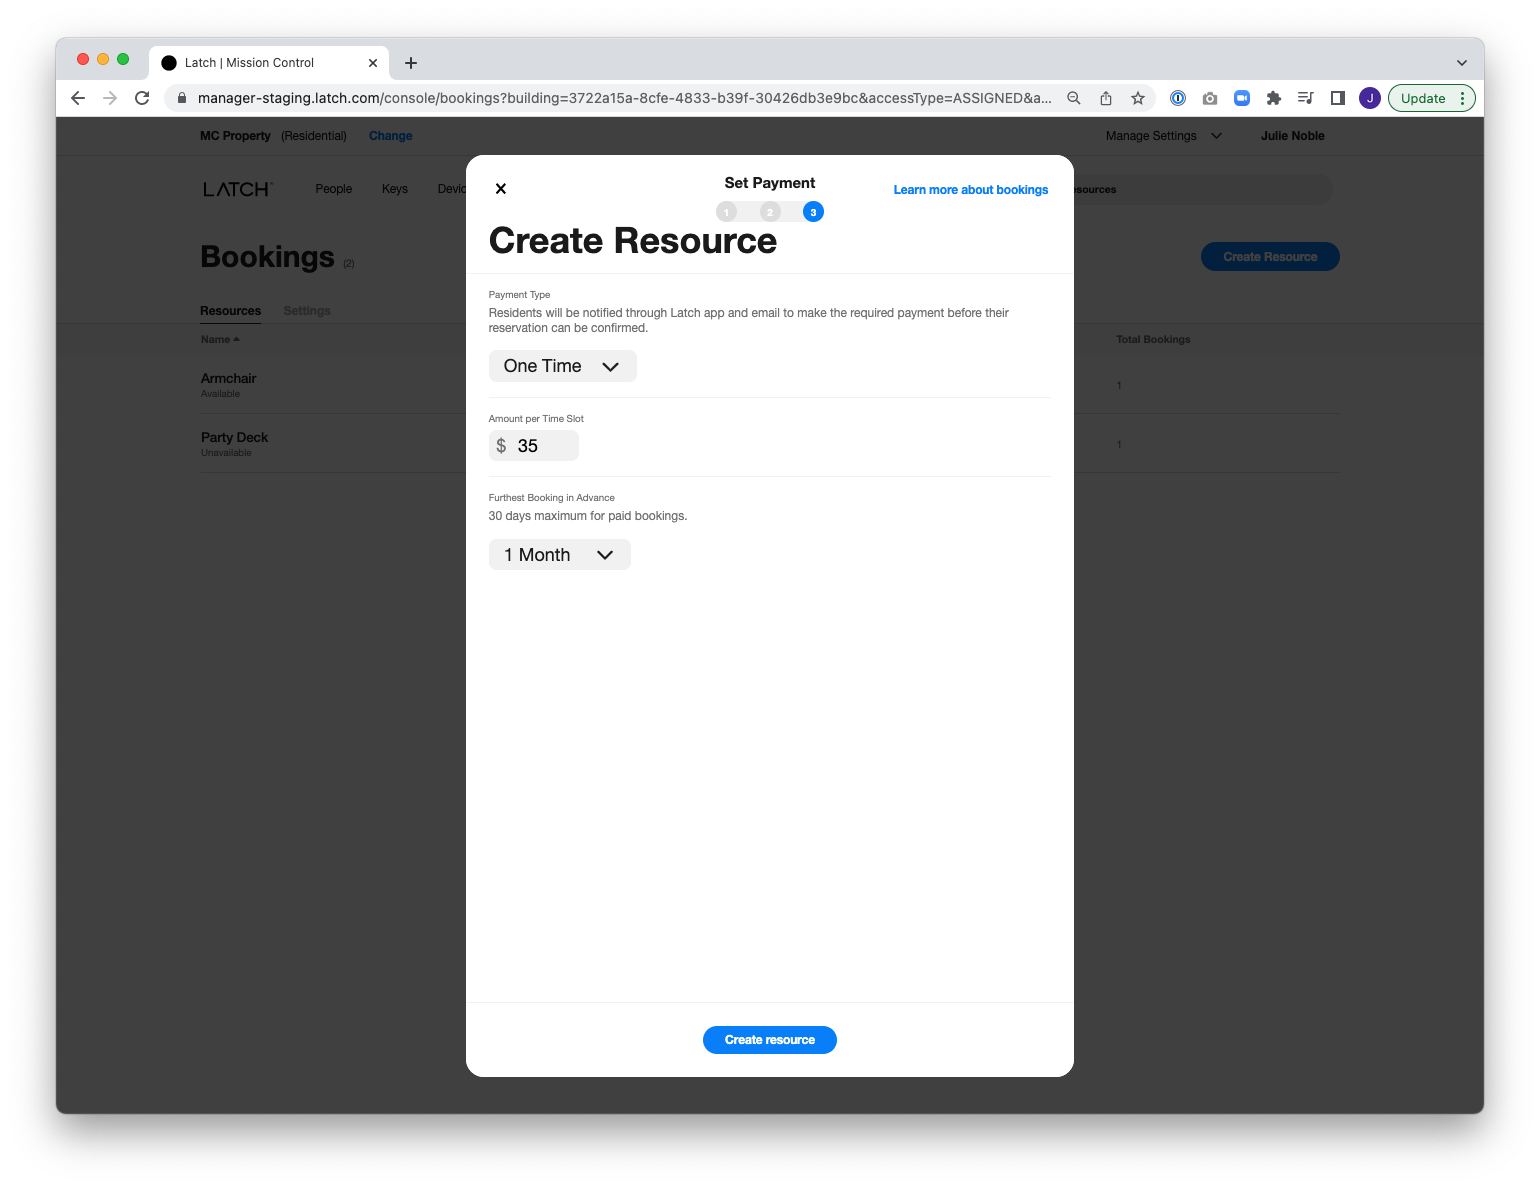Click the MC Property building name
The height and width of the screenshot is (1188, 1540).
(235, 136)
